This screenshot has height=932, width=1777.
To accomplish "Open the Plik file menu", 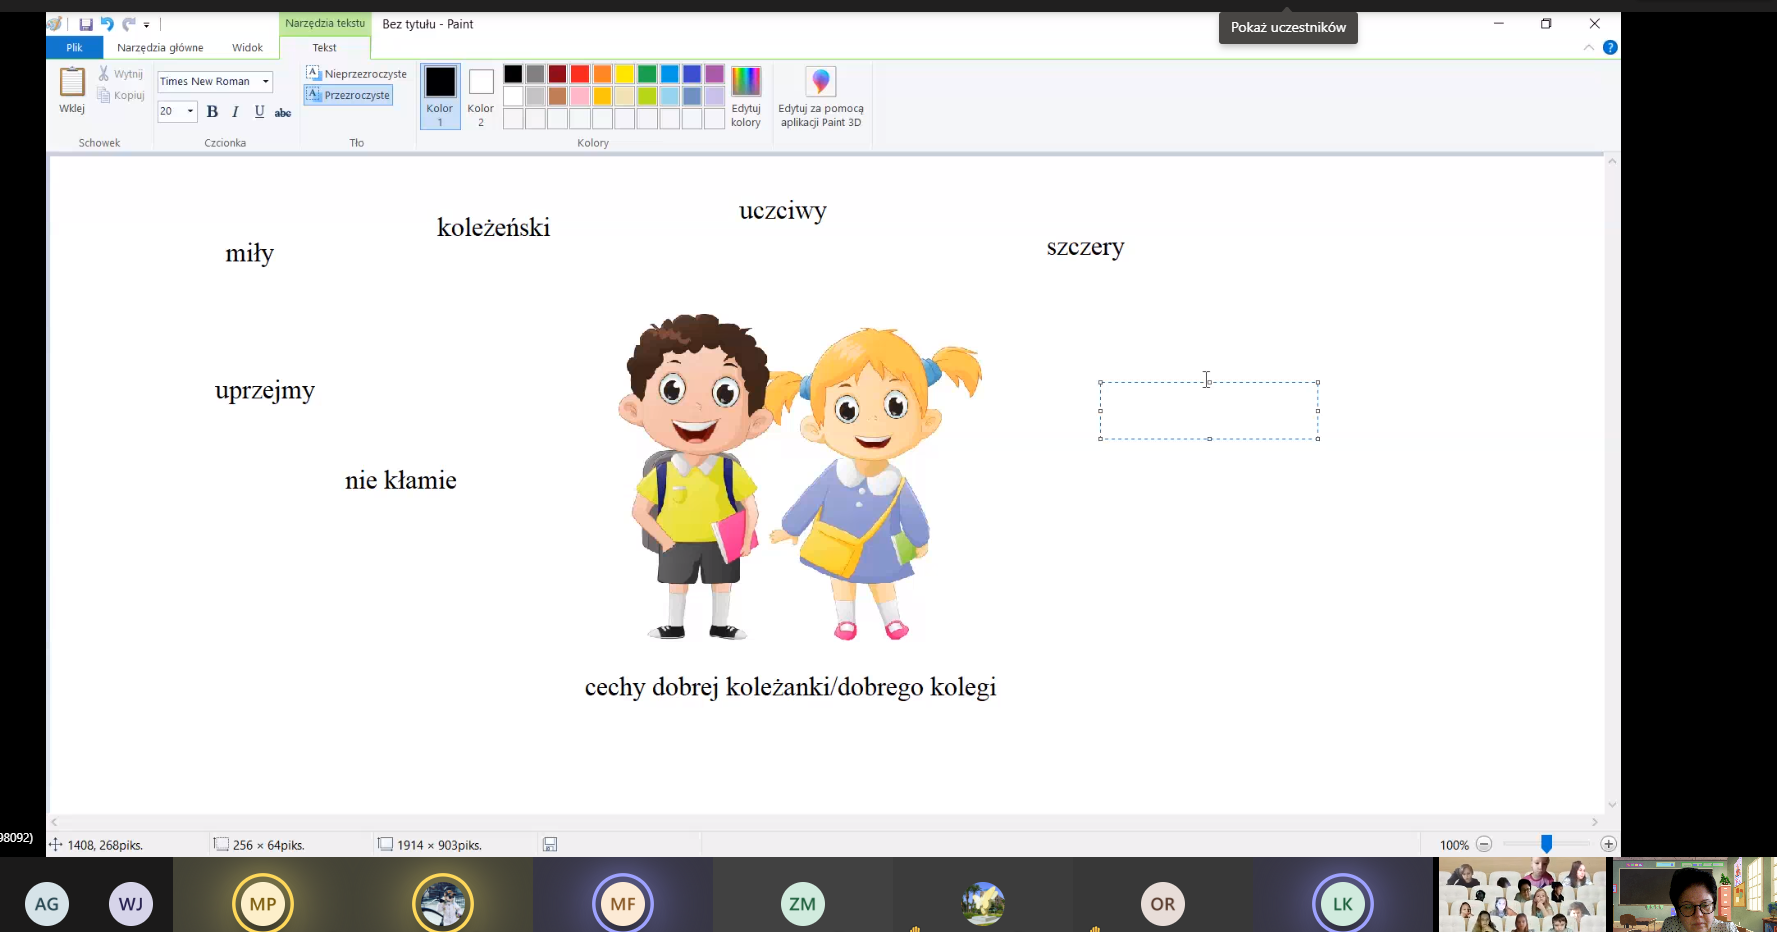I will [74, 47].
